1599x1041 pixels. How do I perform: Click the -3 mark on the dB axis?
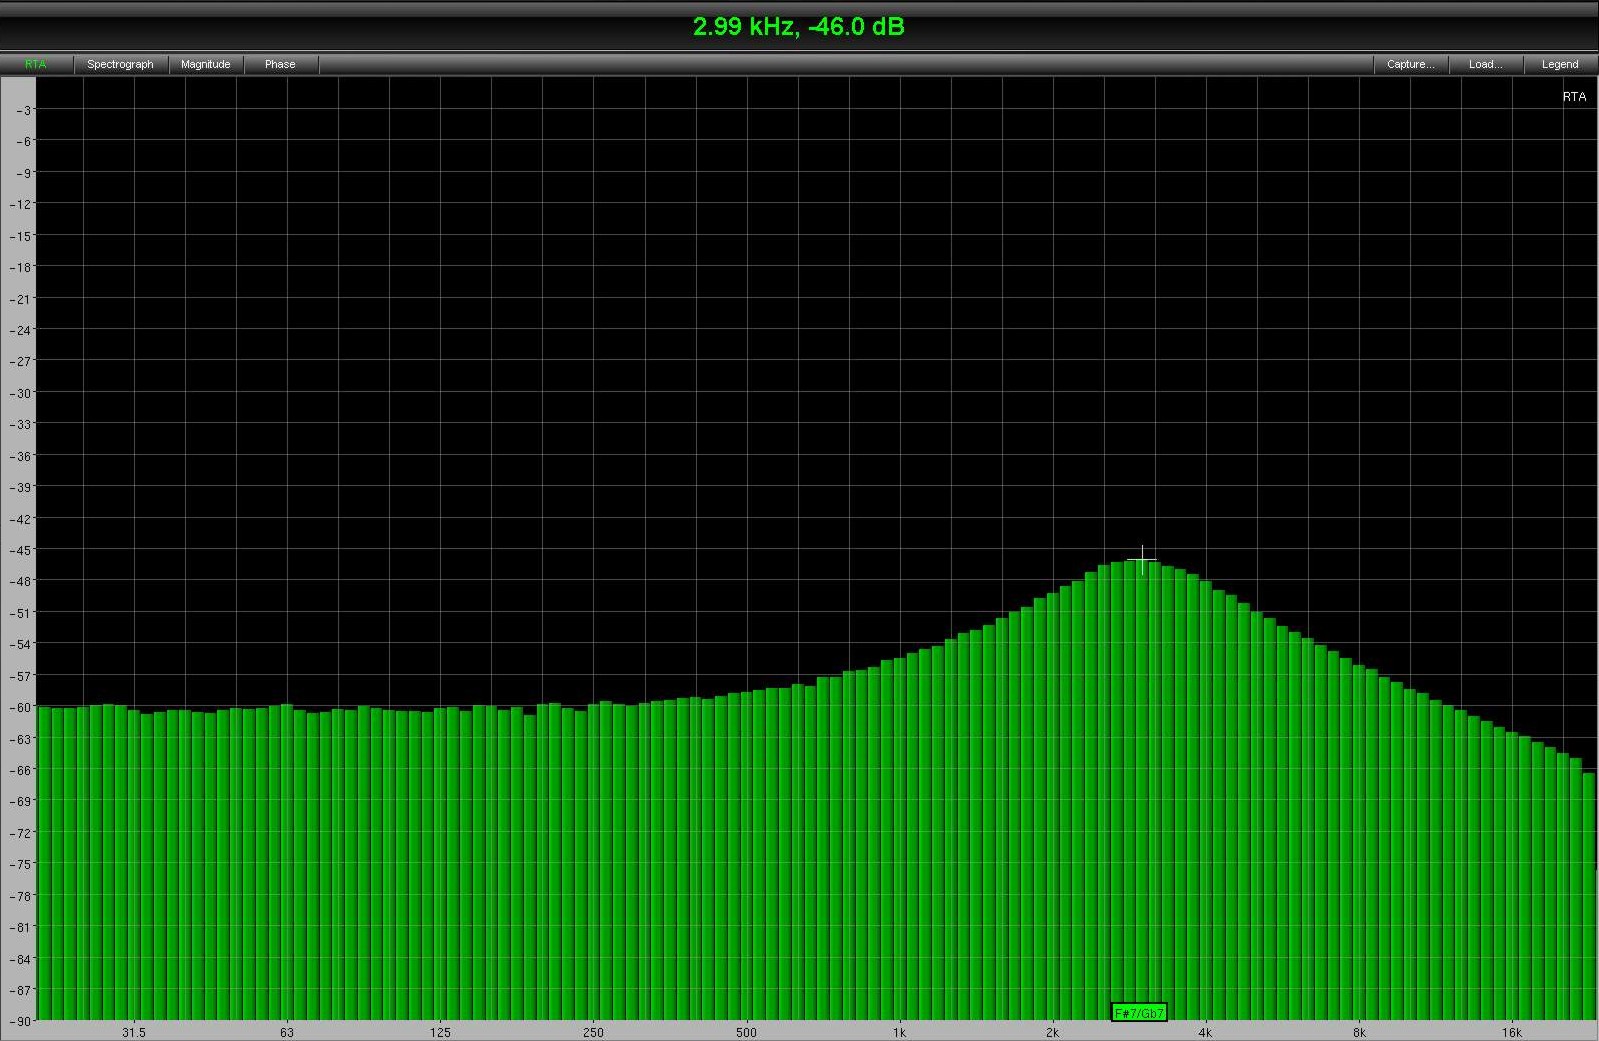click(23, 110)
